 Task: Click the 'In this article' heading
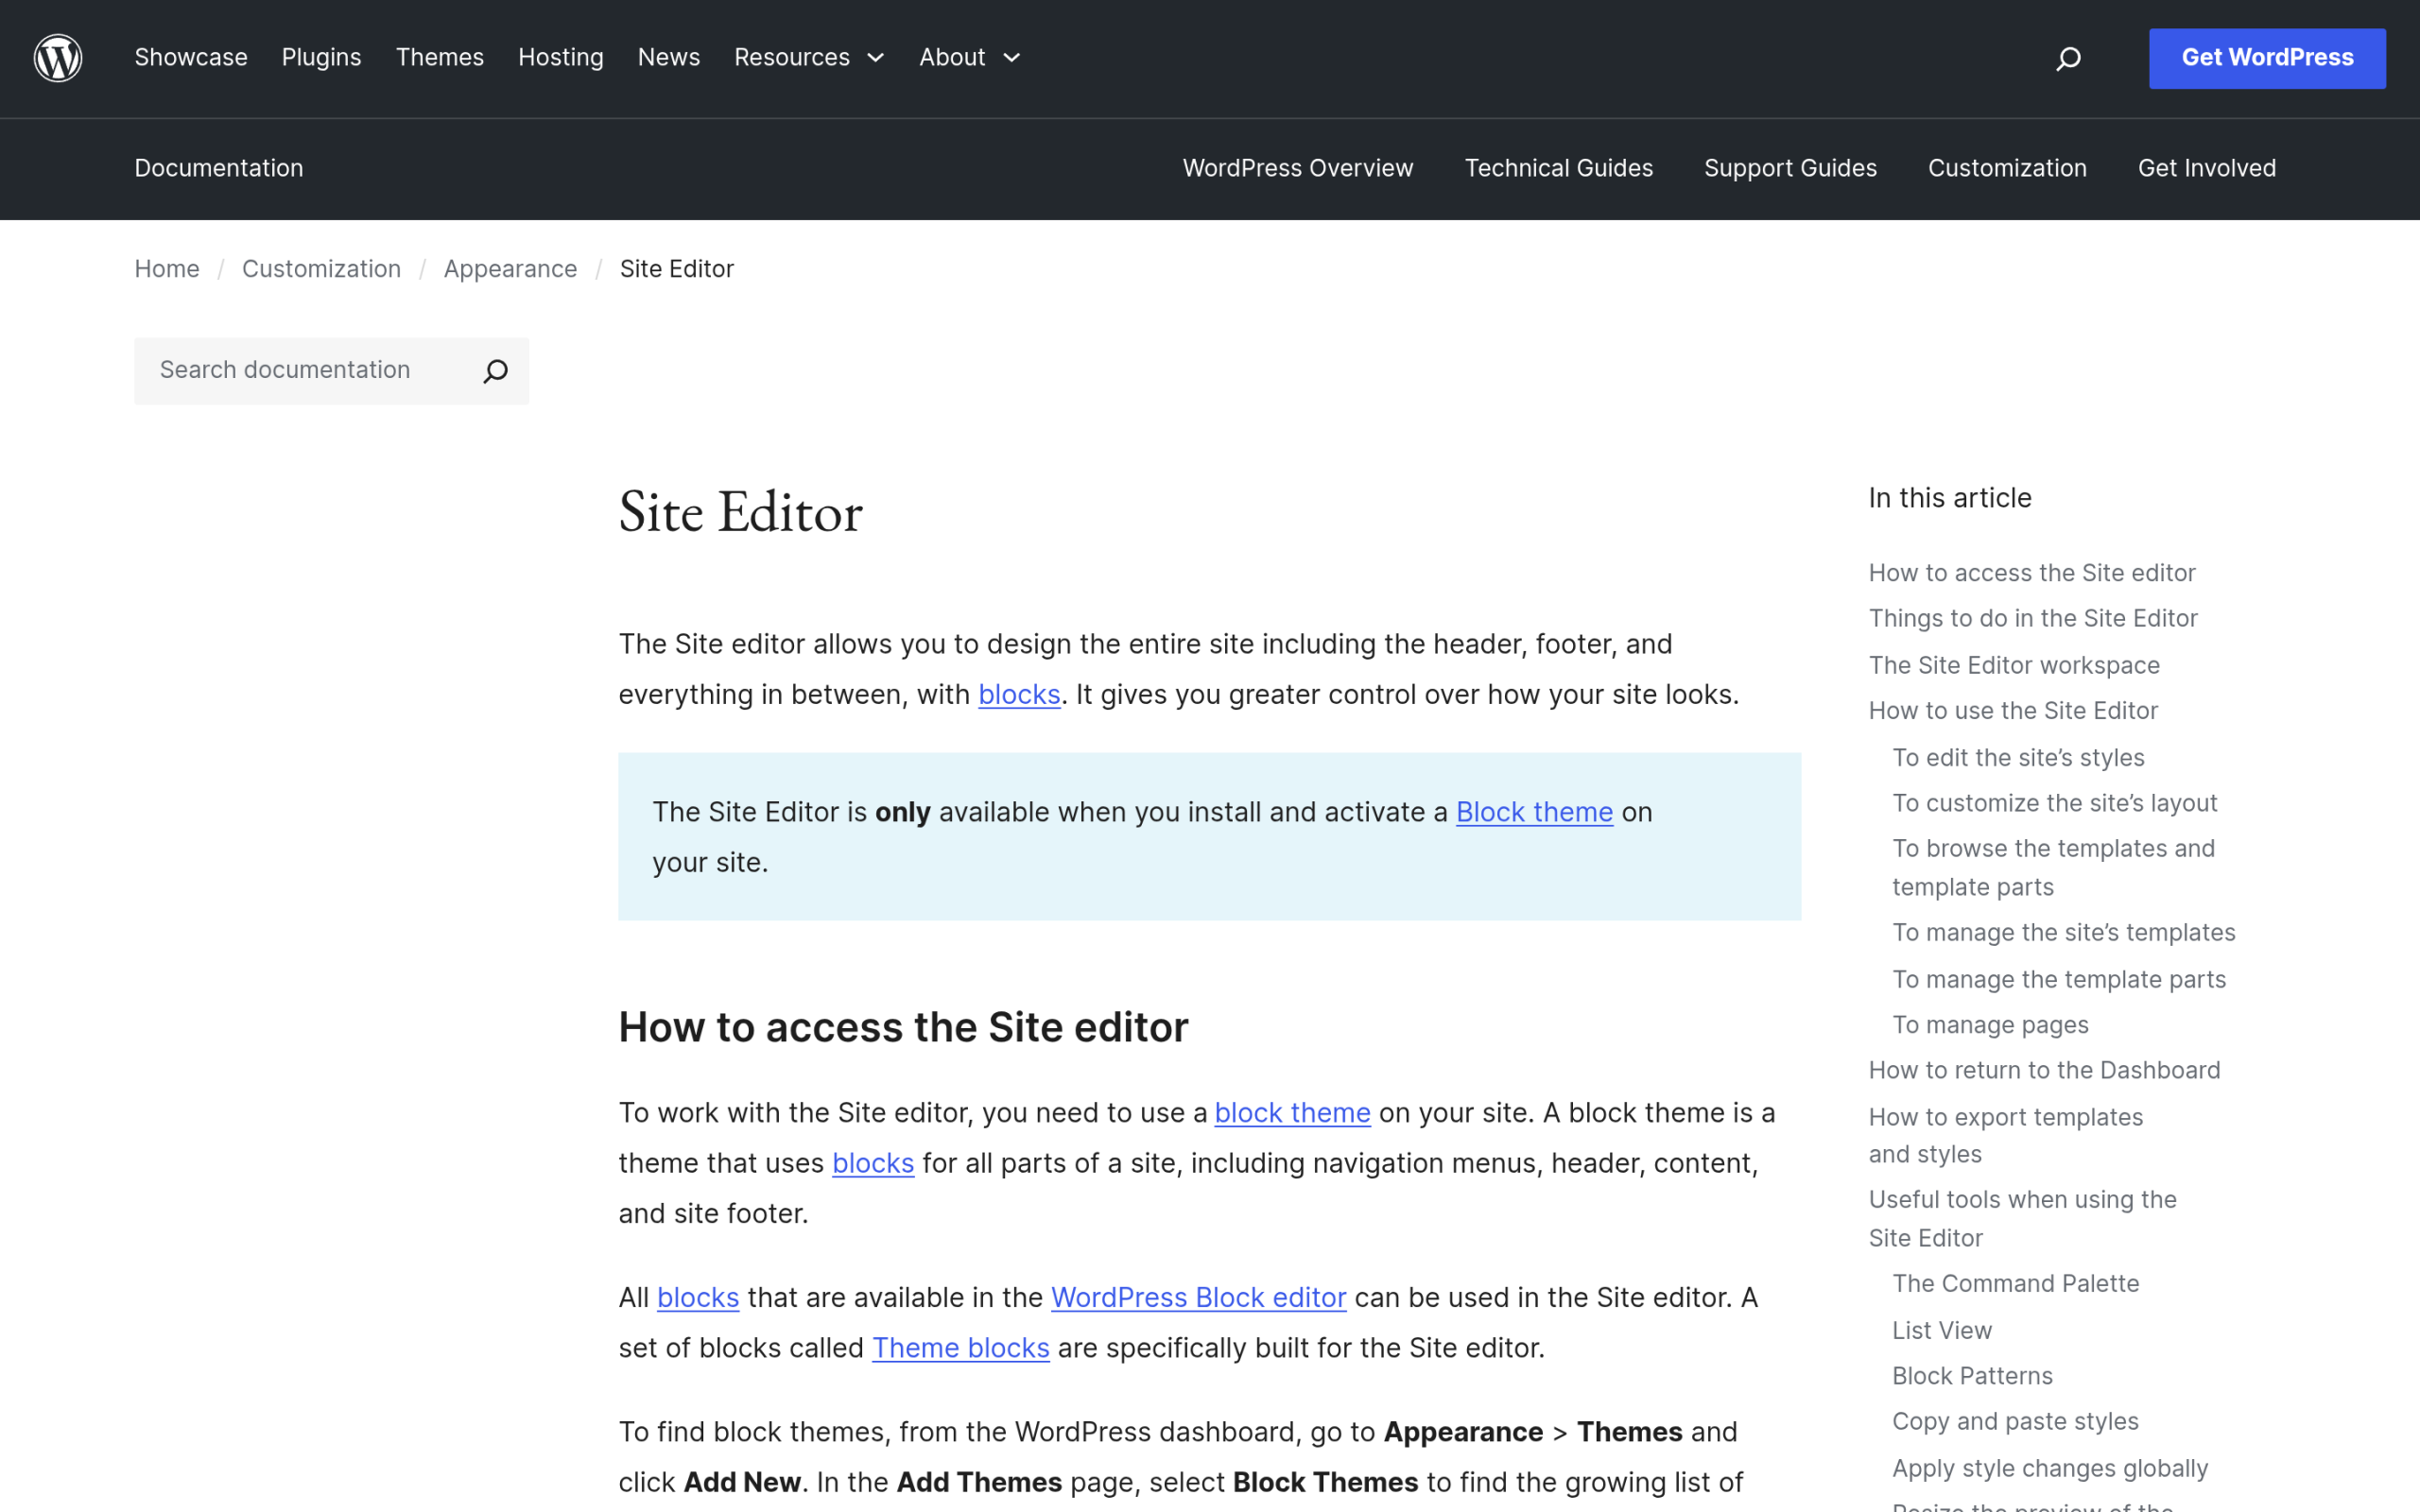coord(1949,498)
